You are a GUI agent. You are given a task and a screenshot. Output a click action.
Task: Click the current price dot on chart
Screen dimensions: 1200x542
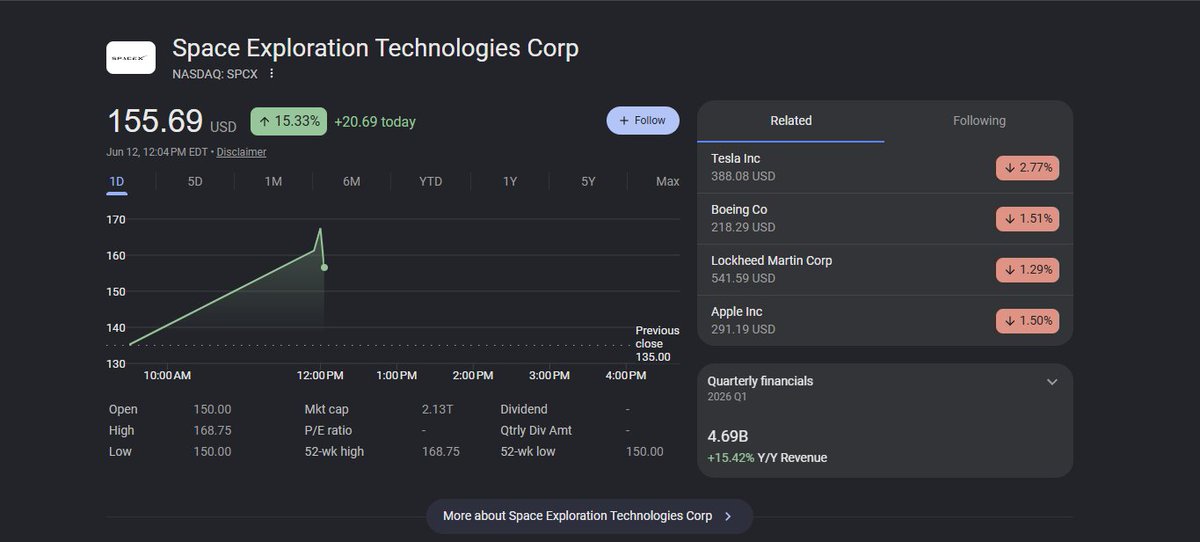pyautogui.click(x=325, y=267)
